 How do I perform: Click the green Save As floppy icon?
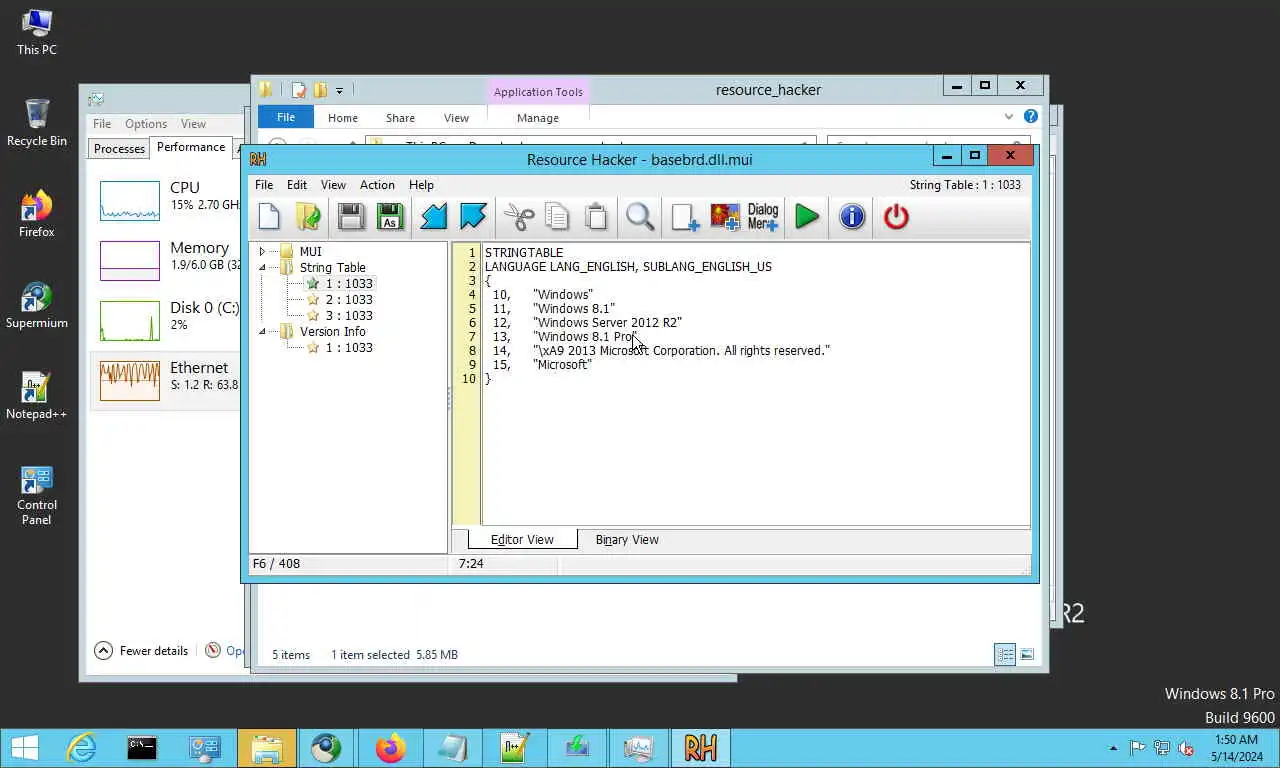pos(390,217)
